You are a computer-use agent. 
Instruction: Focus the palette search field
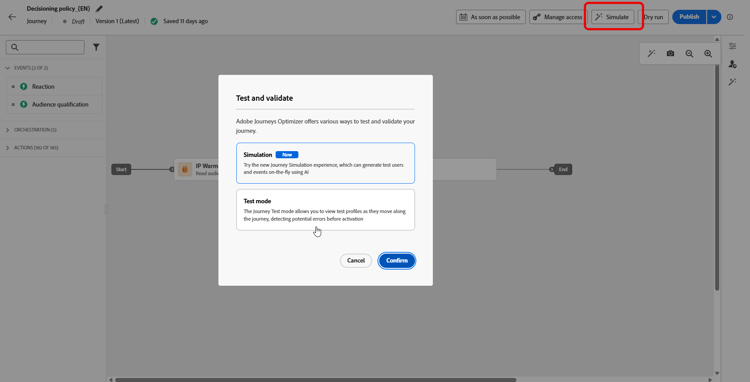click(x=45, y=47)
